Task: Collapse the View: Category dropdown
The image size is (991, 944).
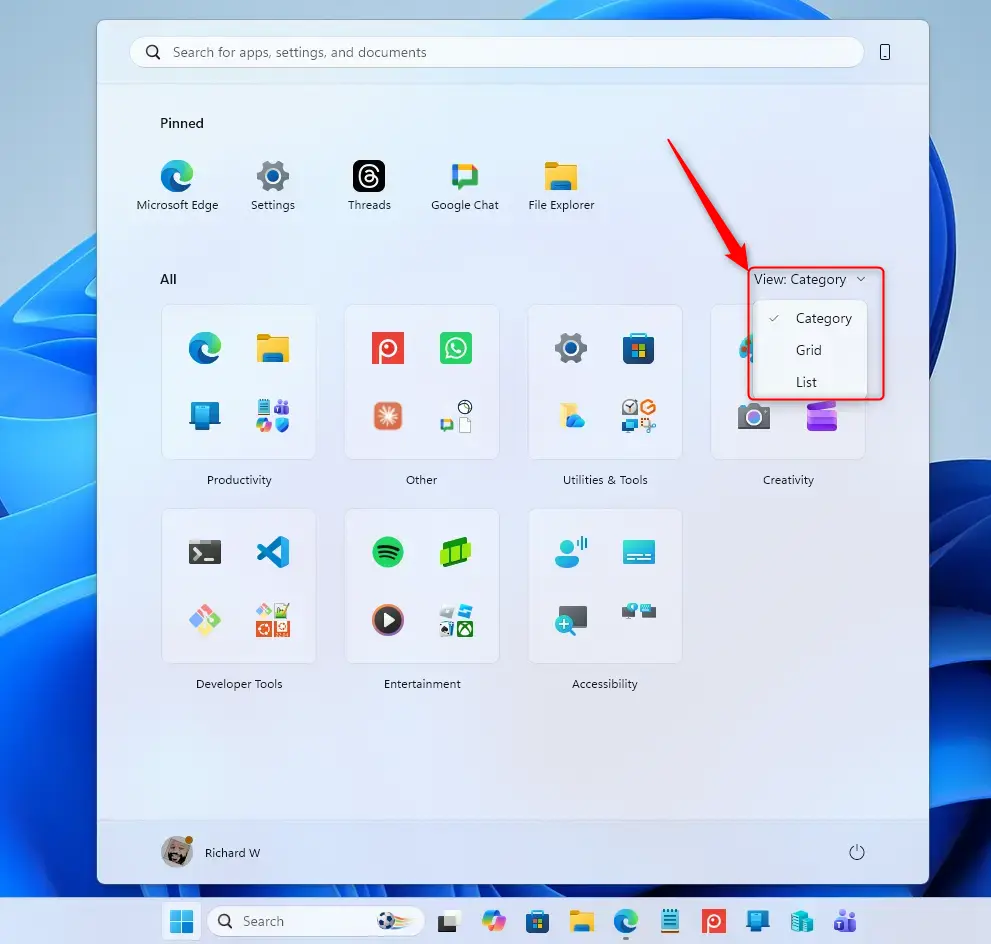Action: (x=810, y=279)
